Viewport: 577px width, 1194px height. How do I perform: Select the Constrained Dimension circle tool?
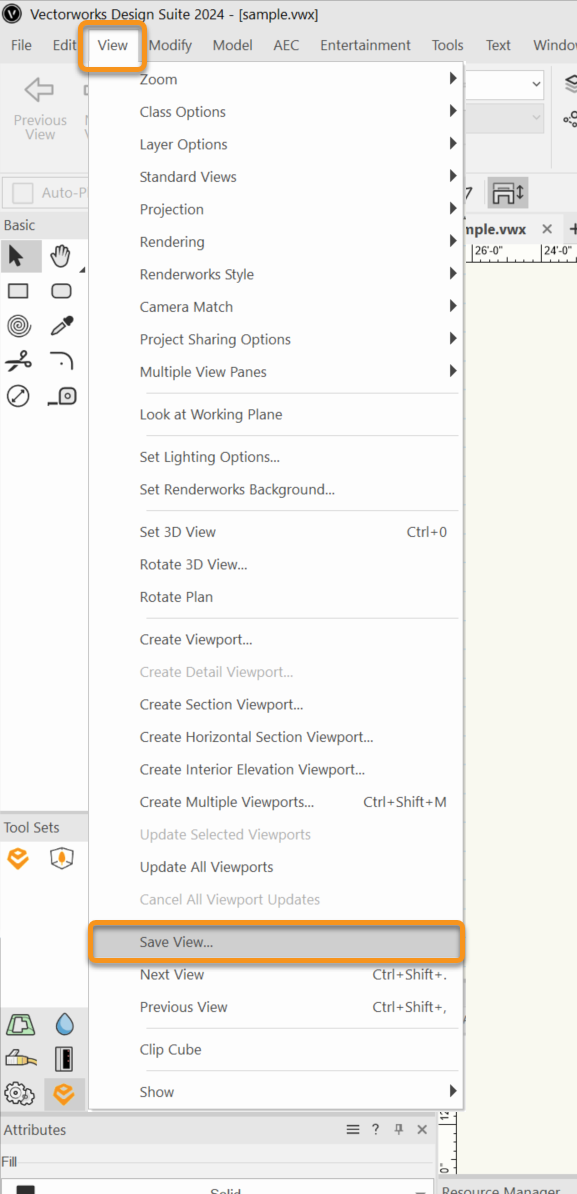coord(18,395)
